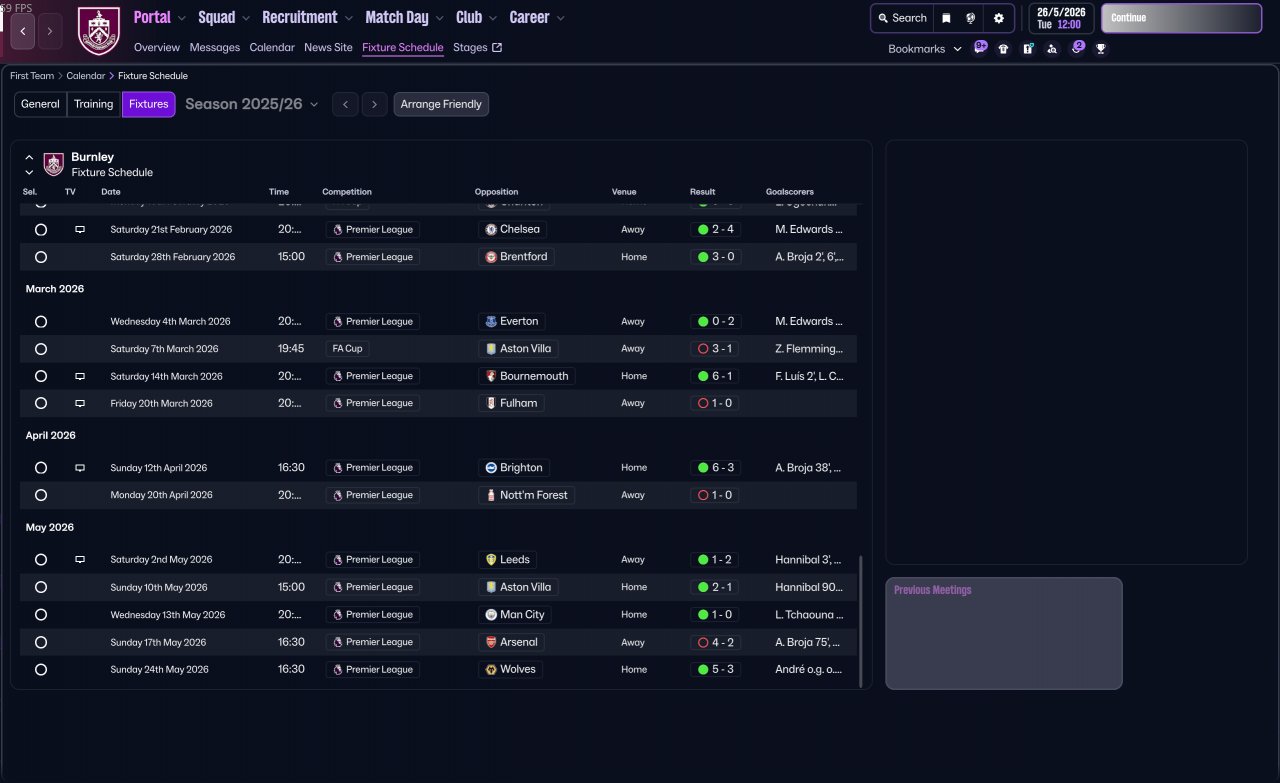Open the trophy bookmark shortcut
The width and height of the screenshot is (1280, 783).
[1101, 48]
